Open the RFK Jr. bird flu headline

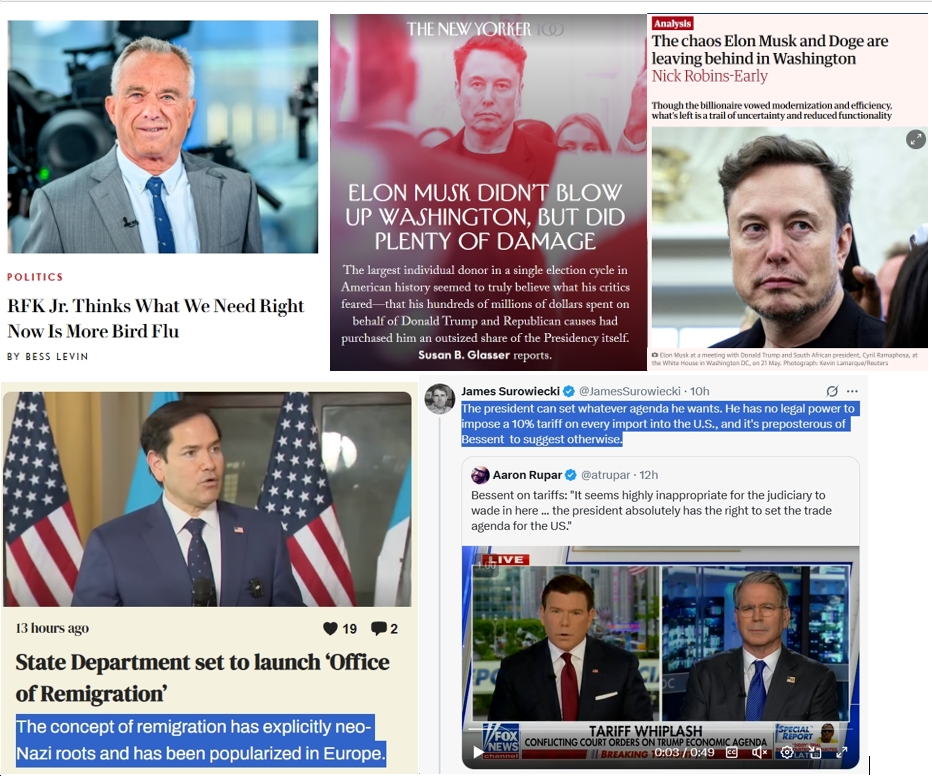click(x=155, y=318)
